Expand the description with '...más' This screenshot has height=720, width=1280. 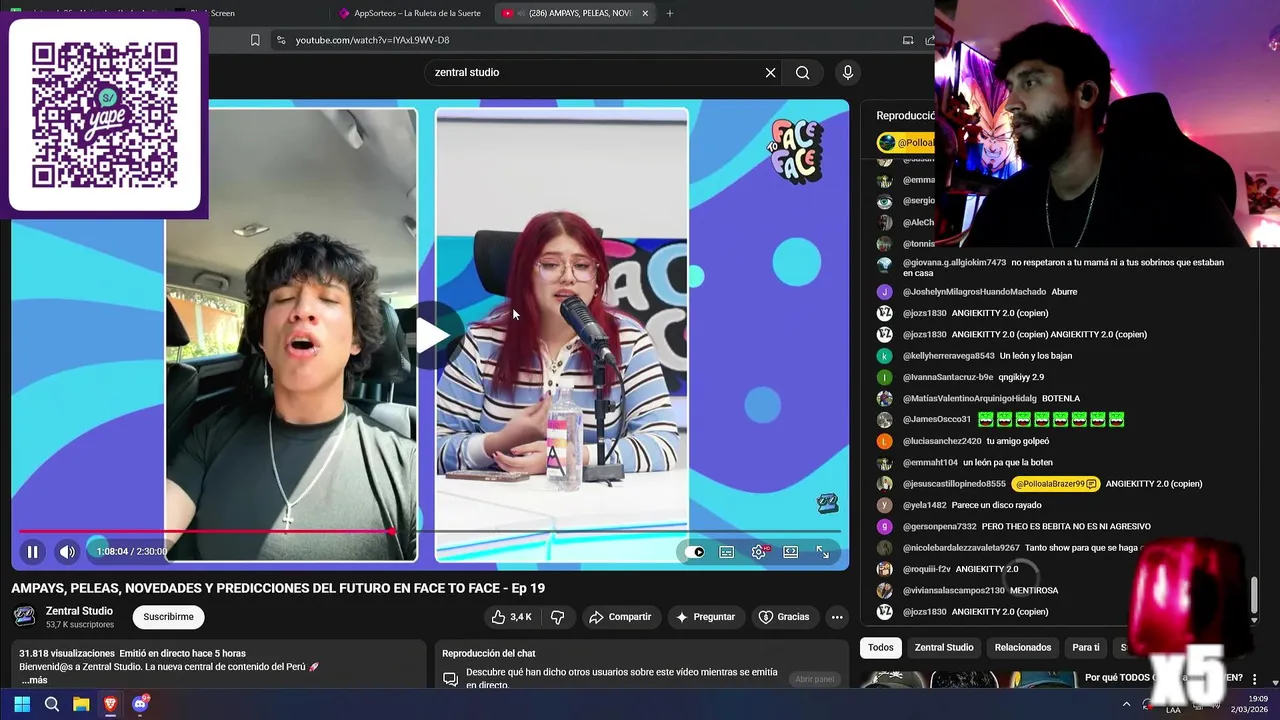35,680
